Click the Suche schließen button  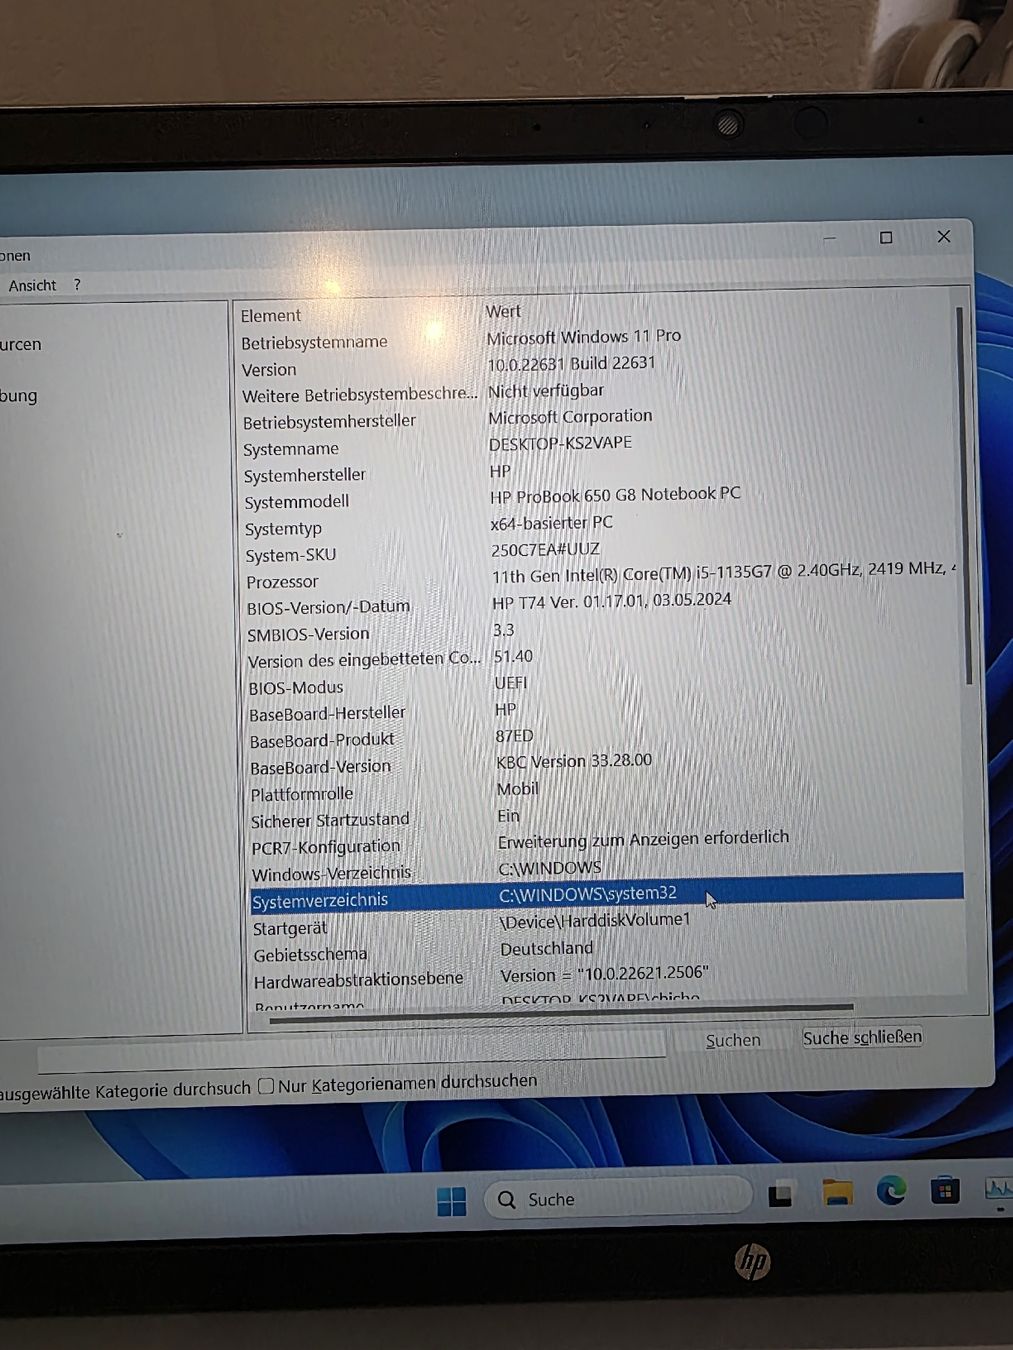coord(862,1037)
